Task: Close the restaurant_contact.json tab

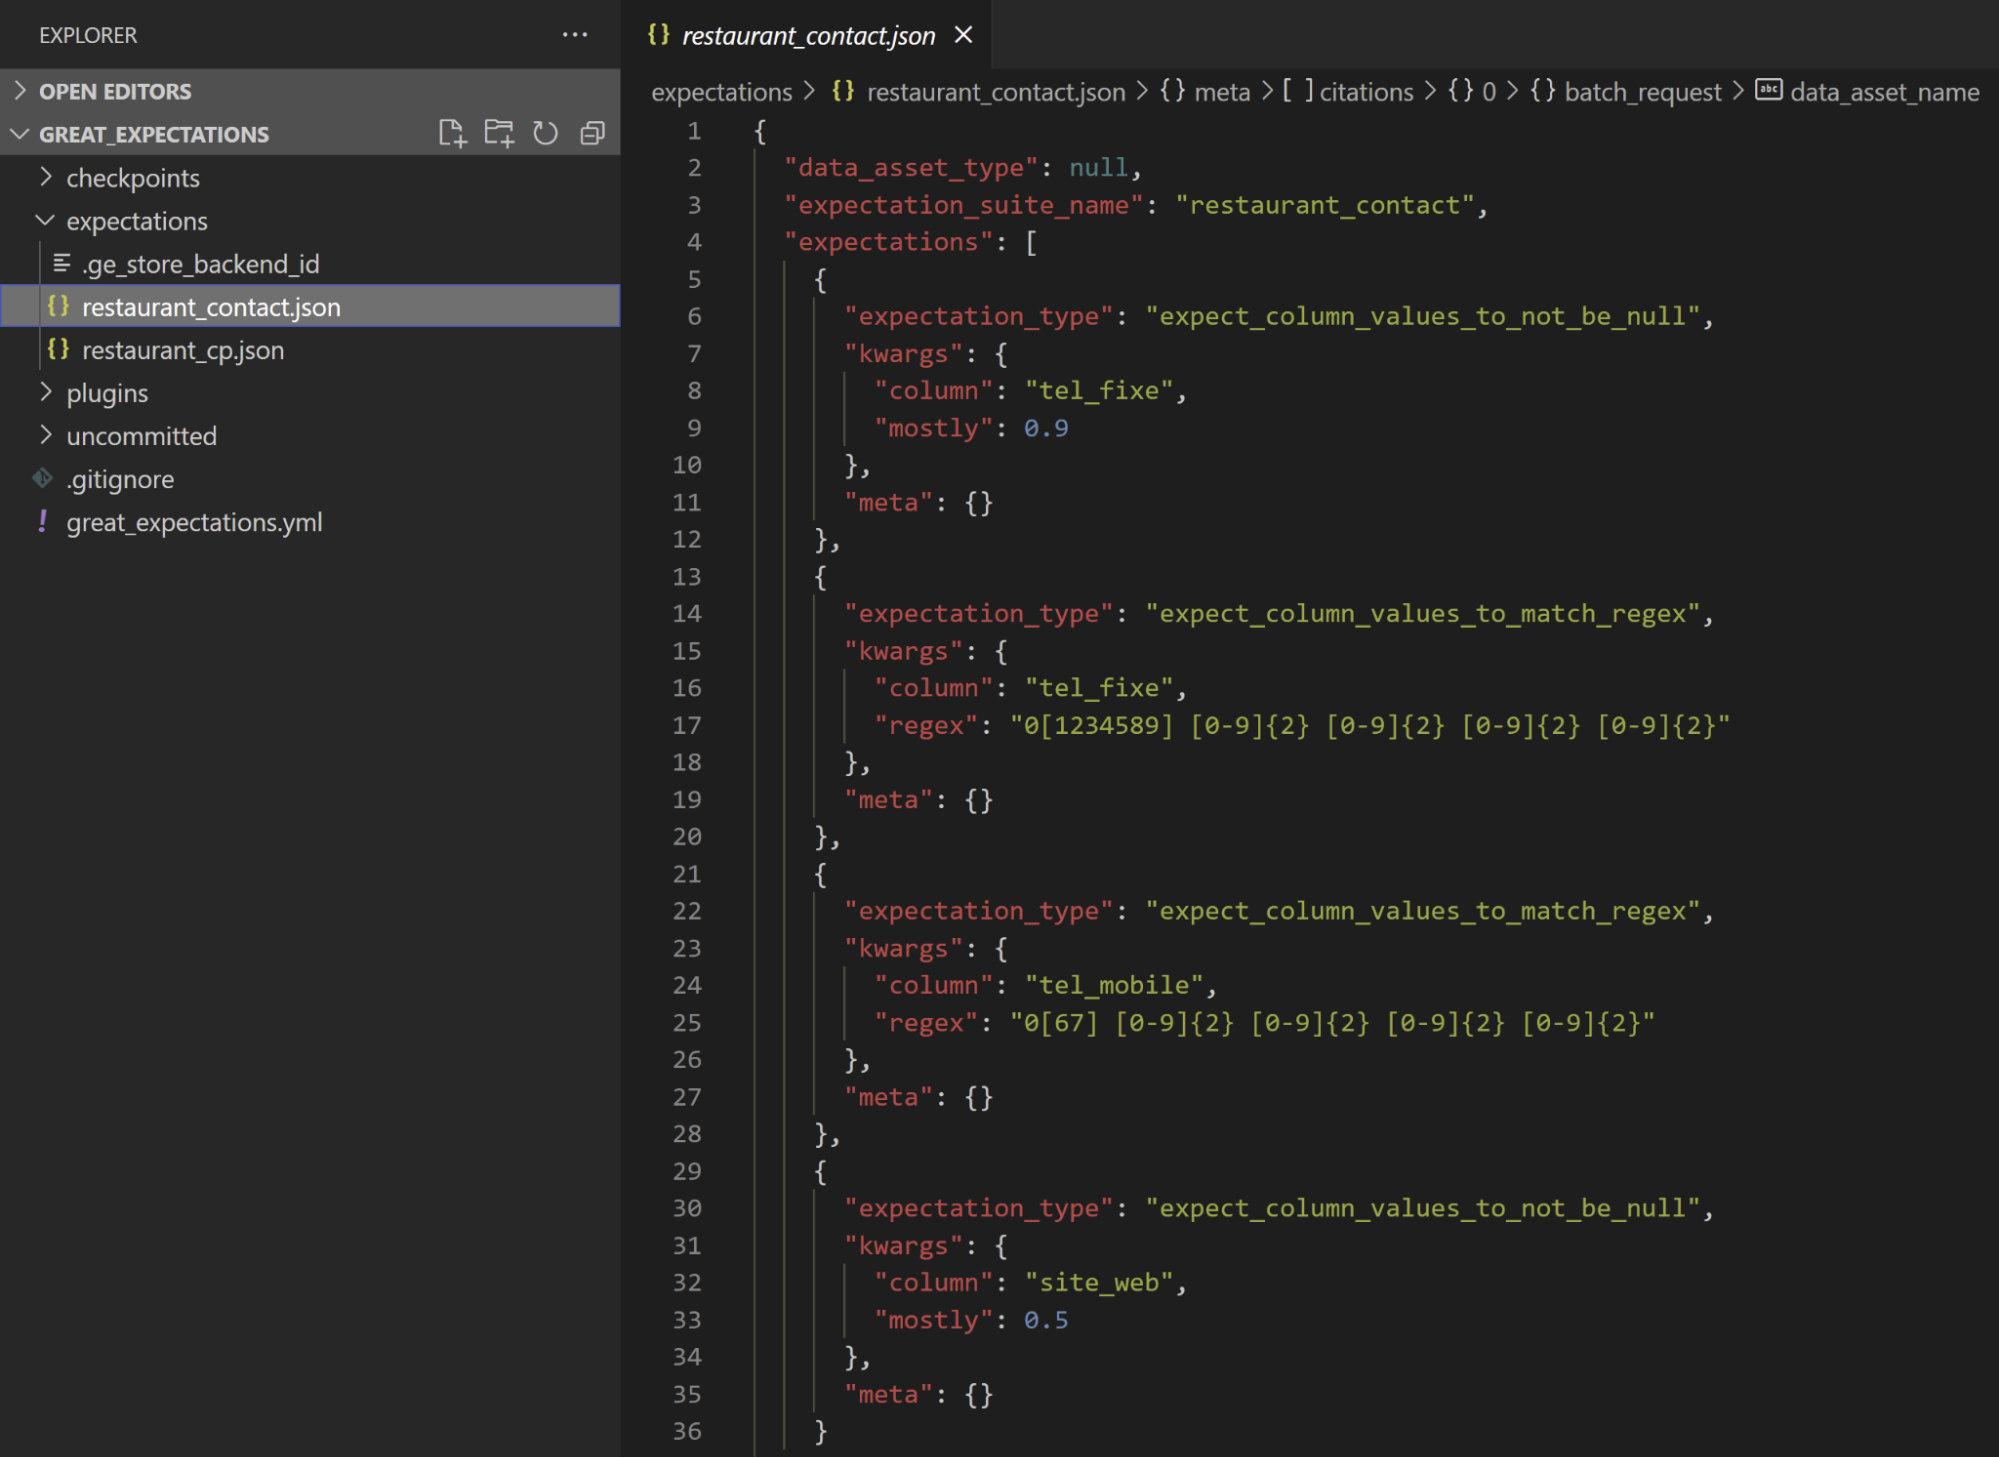Action: [963, 35]
